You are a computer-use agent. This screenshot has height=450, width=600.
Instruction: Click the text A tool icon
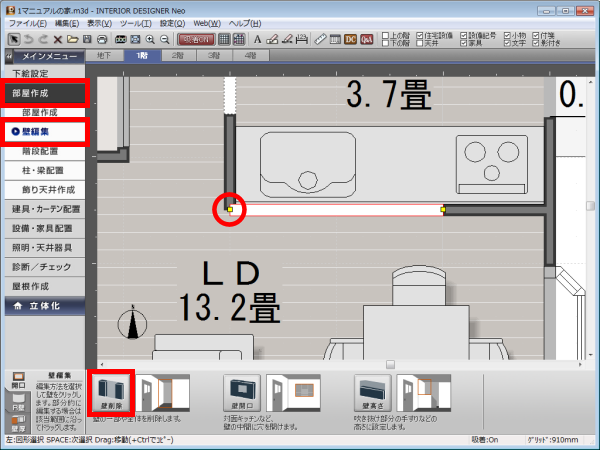tap(257, 39)
